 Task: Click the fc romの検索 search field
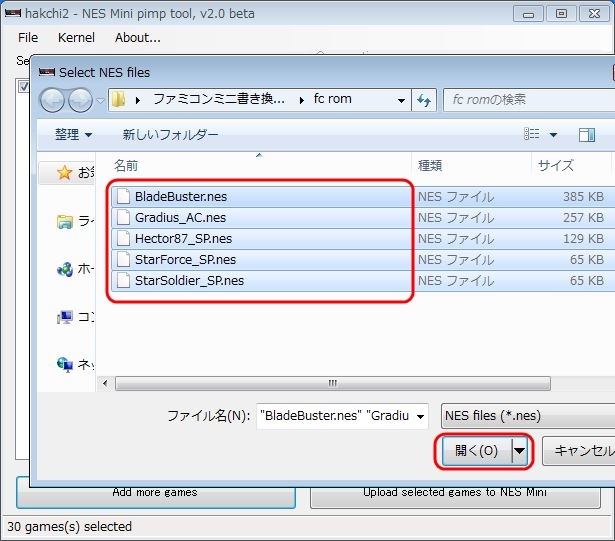529,100
